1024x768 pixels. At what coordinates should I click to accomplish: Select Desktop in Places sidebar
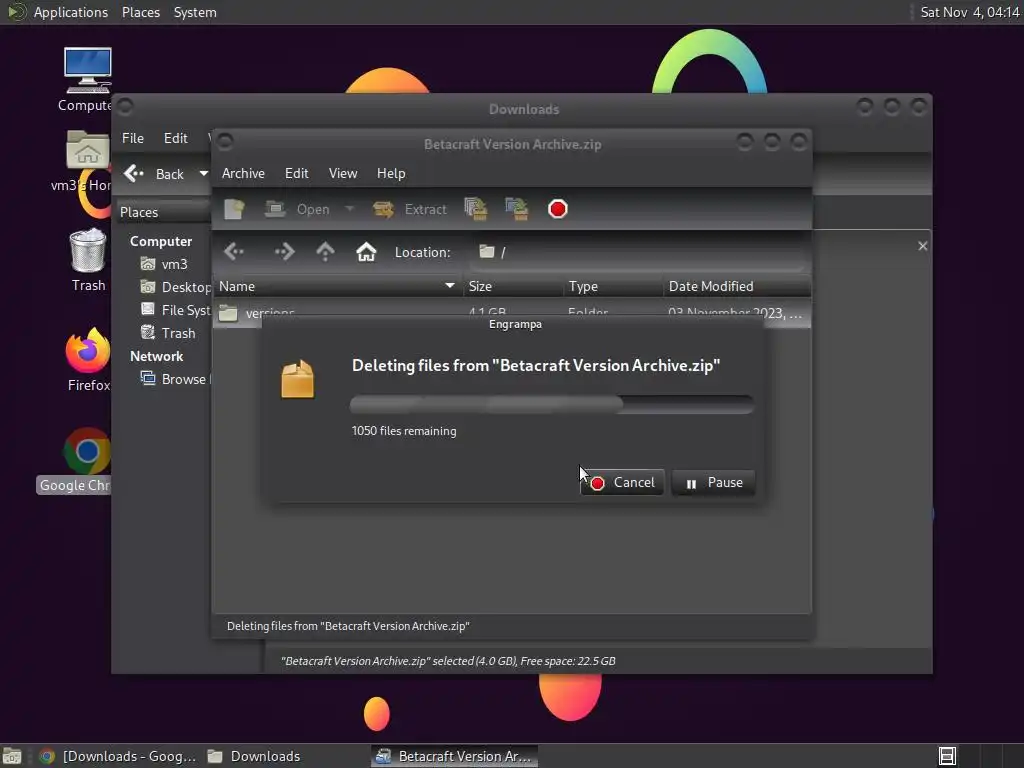(175, 287)
